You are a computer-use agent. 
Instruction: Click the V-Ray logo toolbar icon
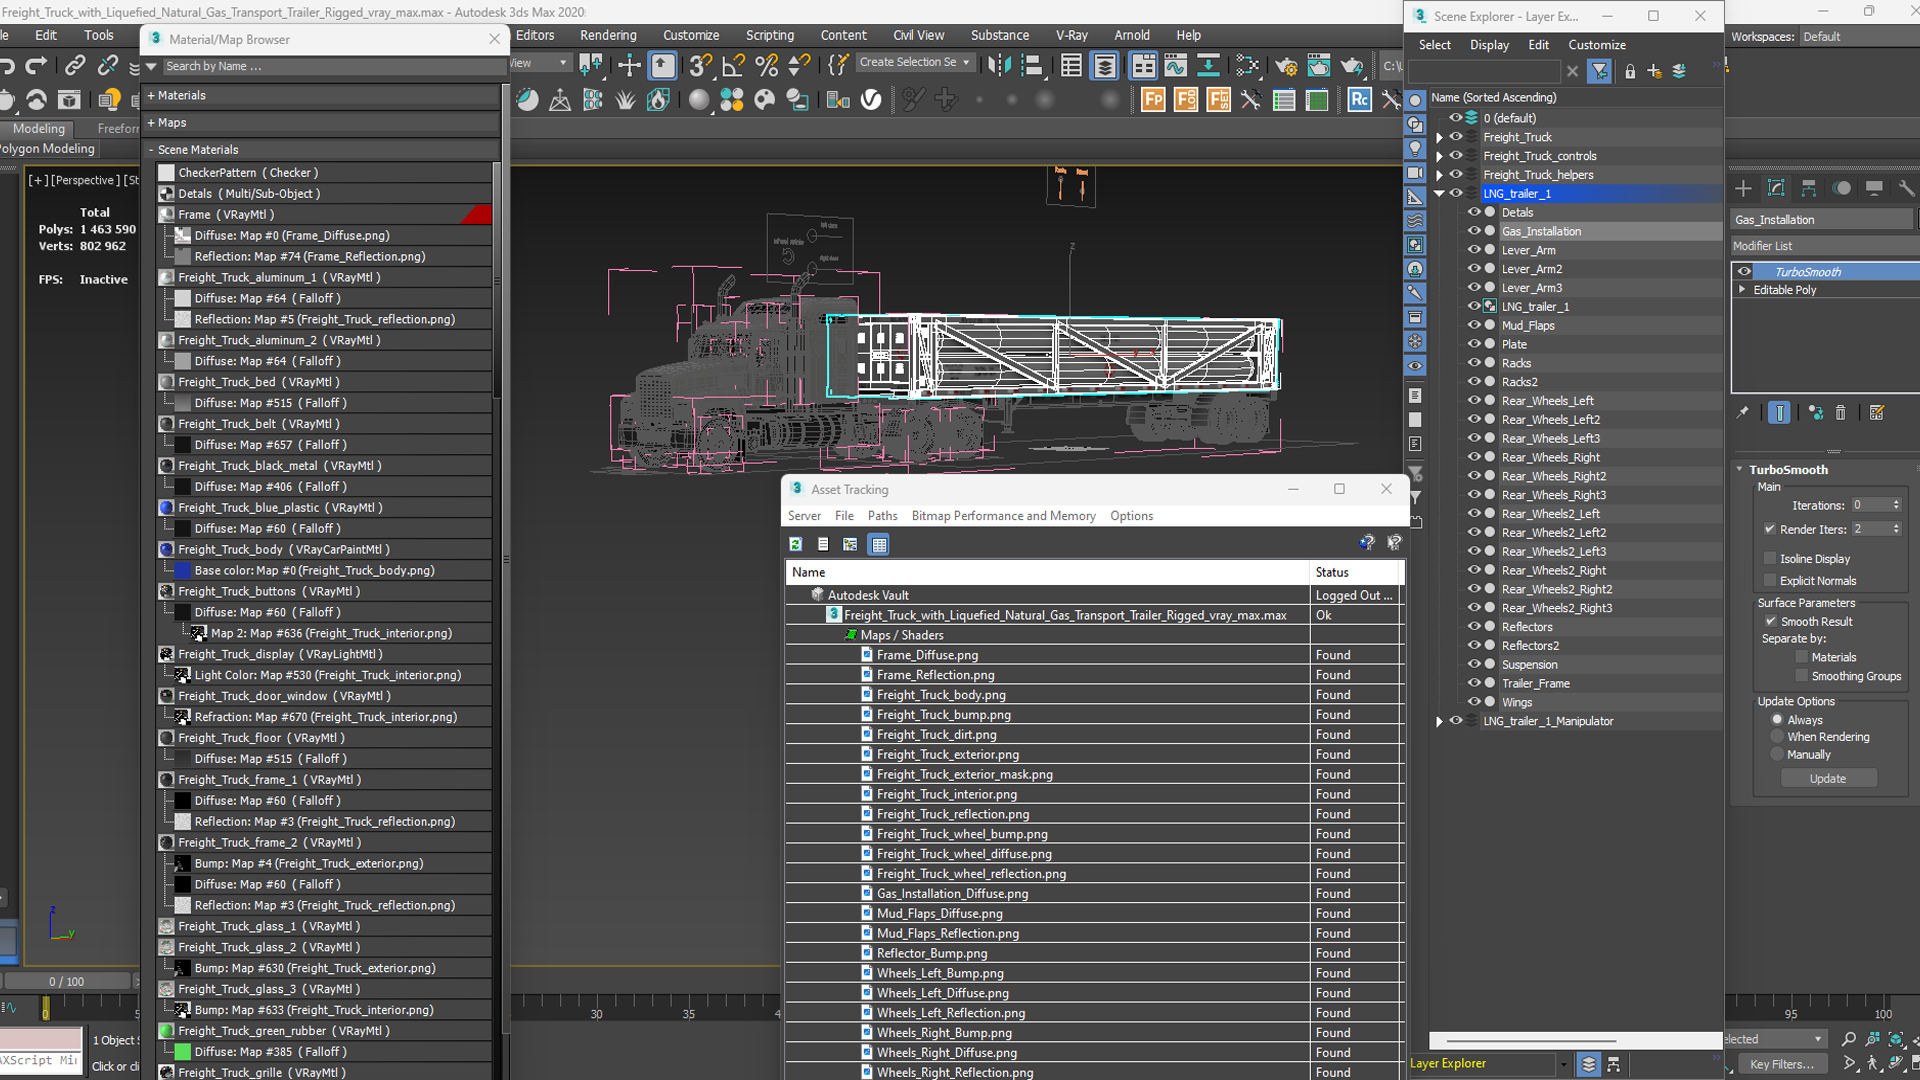click(871, 100)
